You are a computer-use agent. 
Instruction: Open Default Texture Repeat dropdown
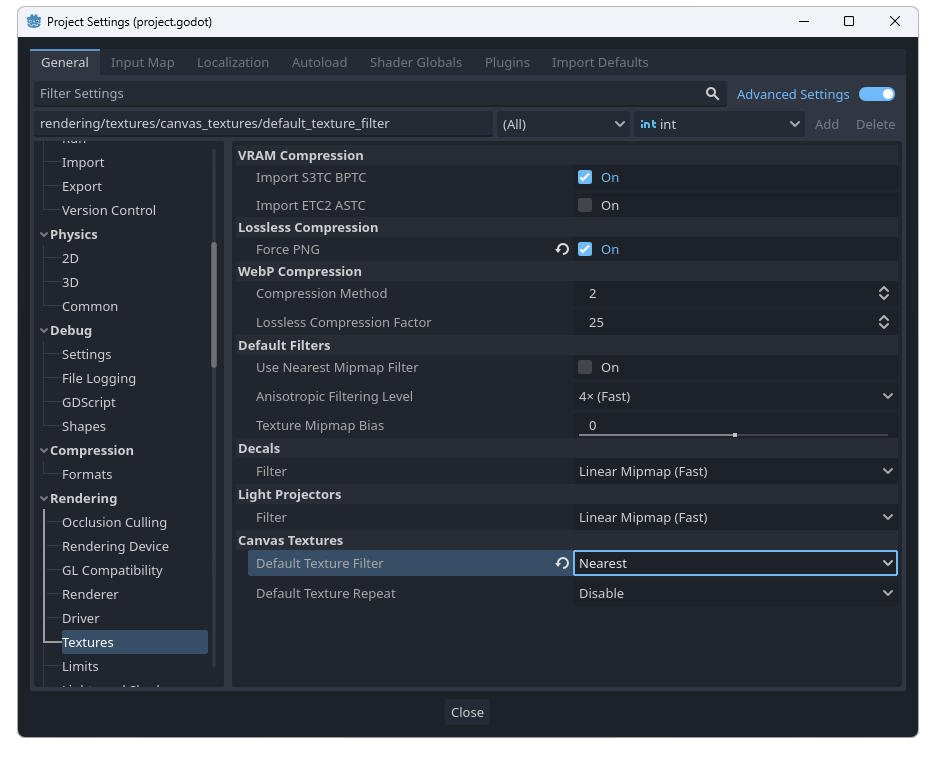735,593
